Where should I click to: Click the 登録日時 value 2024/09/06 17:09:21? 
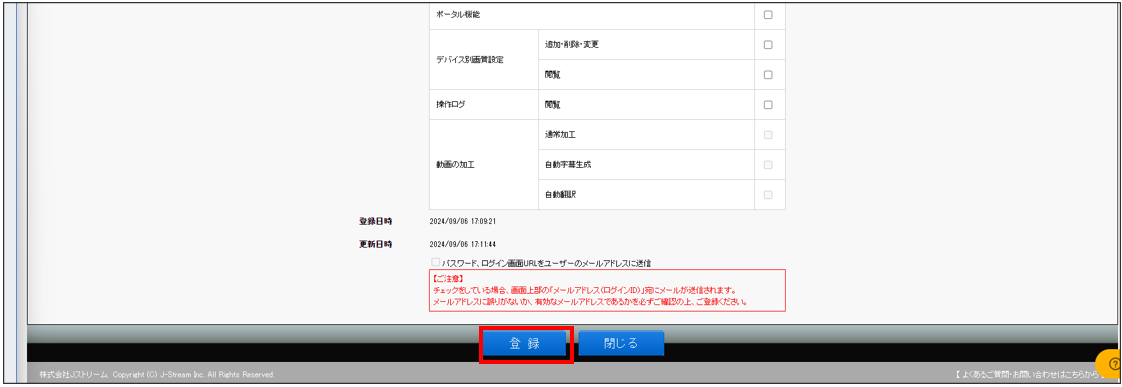pos(463,221)
